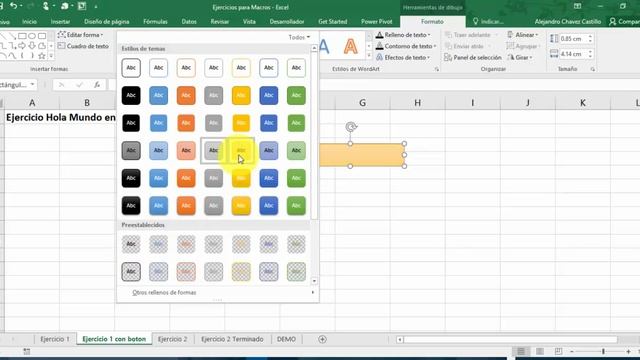Select the blue WordArt letter A style
Screen dimensions: 640x360
pyautogui.click(x=324, y=47)
